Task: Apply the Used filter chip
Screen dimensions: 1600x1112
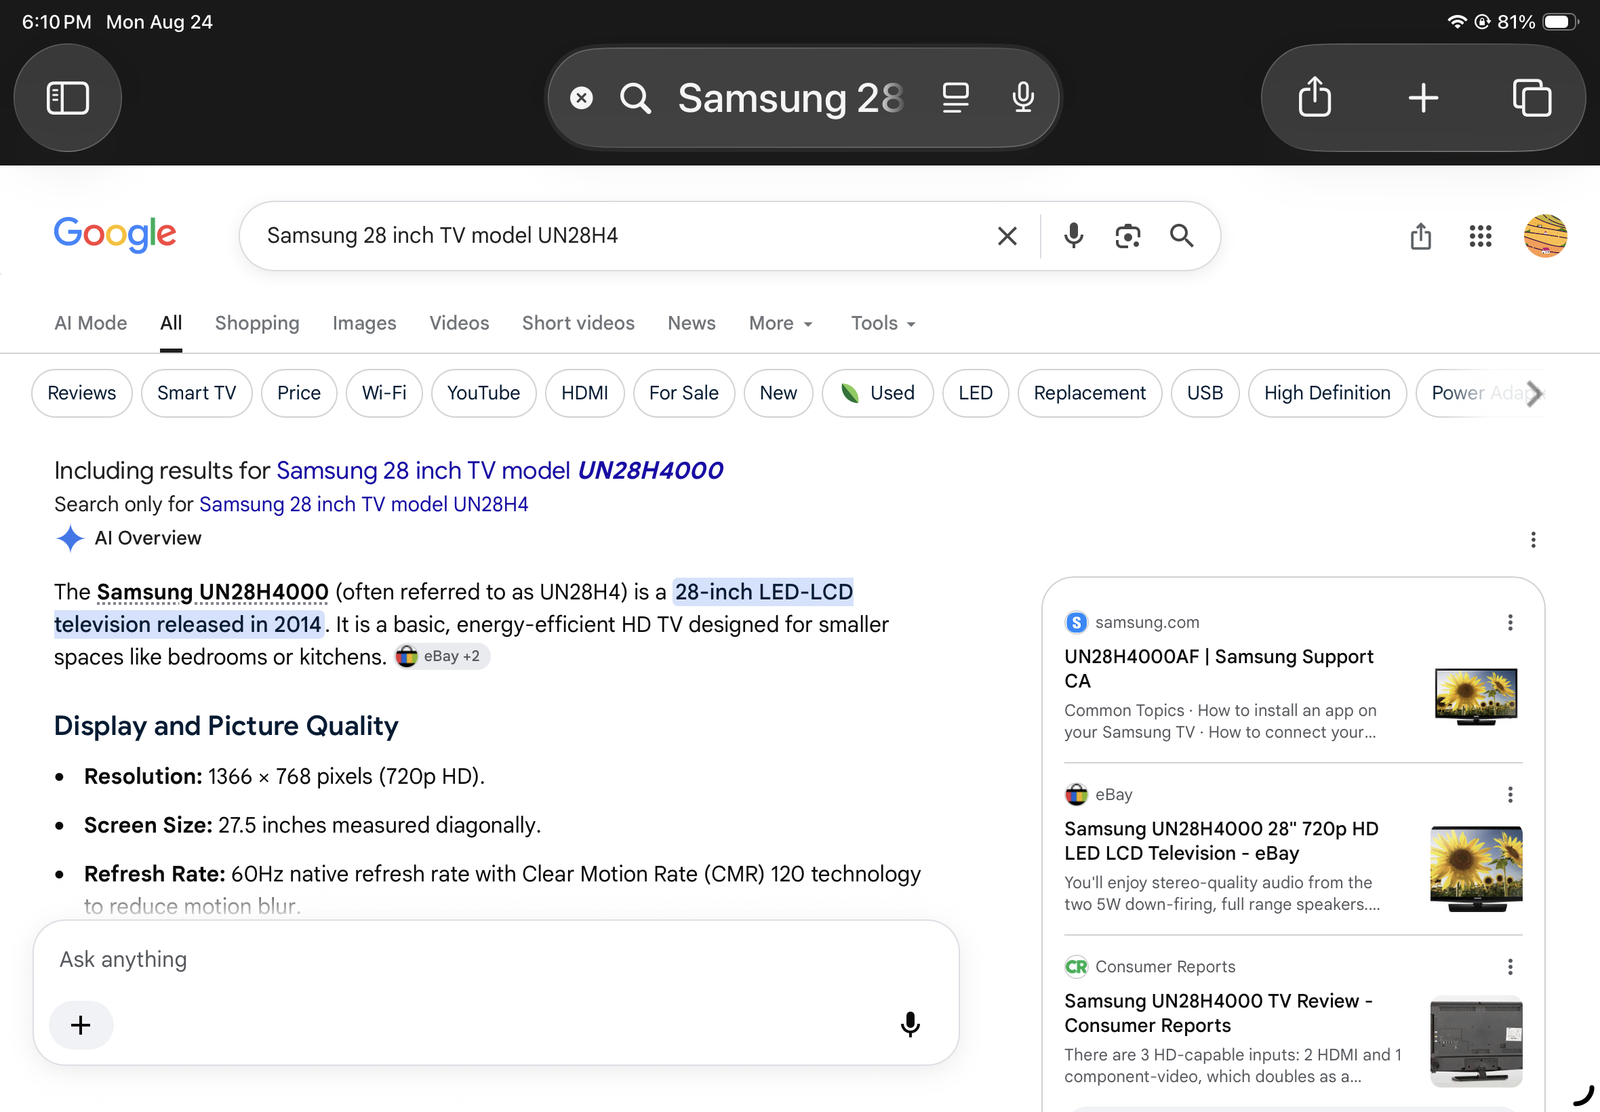Action: [878, 393]
